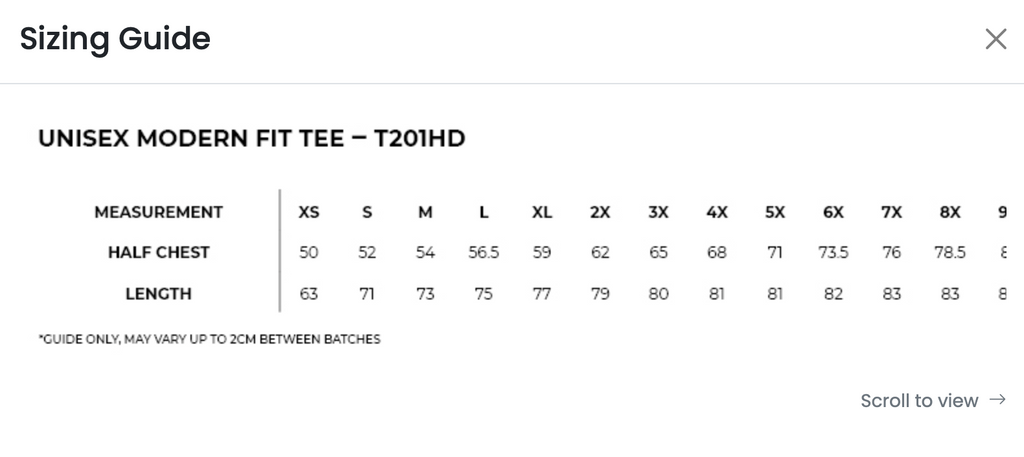Click the 6X size column header
The image size is (1024, 457).
click(x=833, y=212)
